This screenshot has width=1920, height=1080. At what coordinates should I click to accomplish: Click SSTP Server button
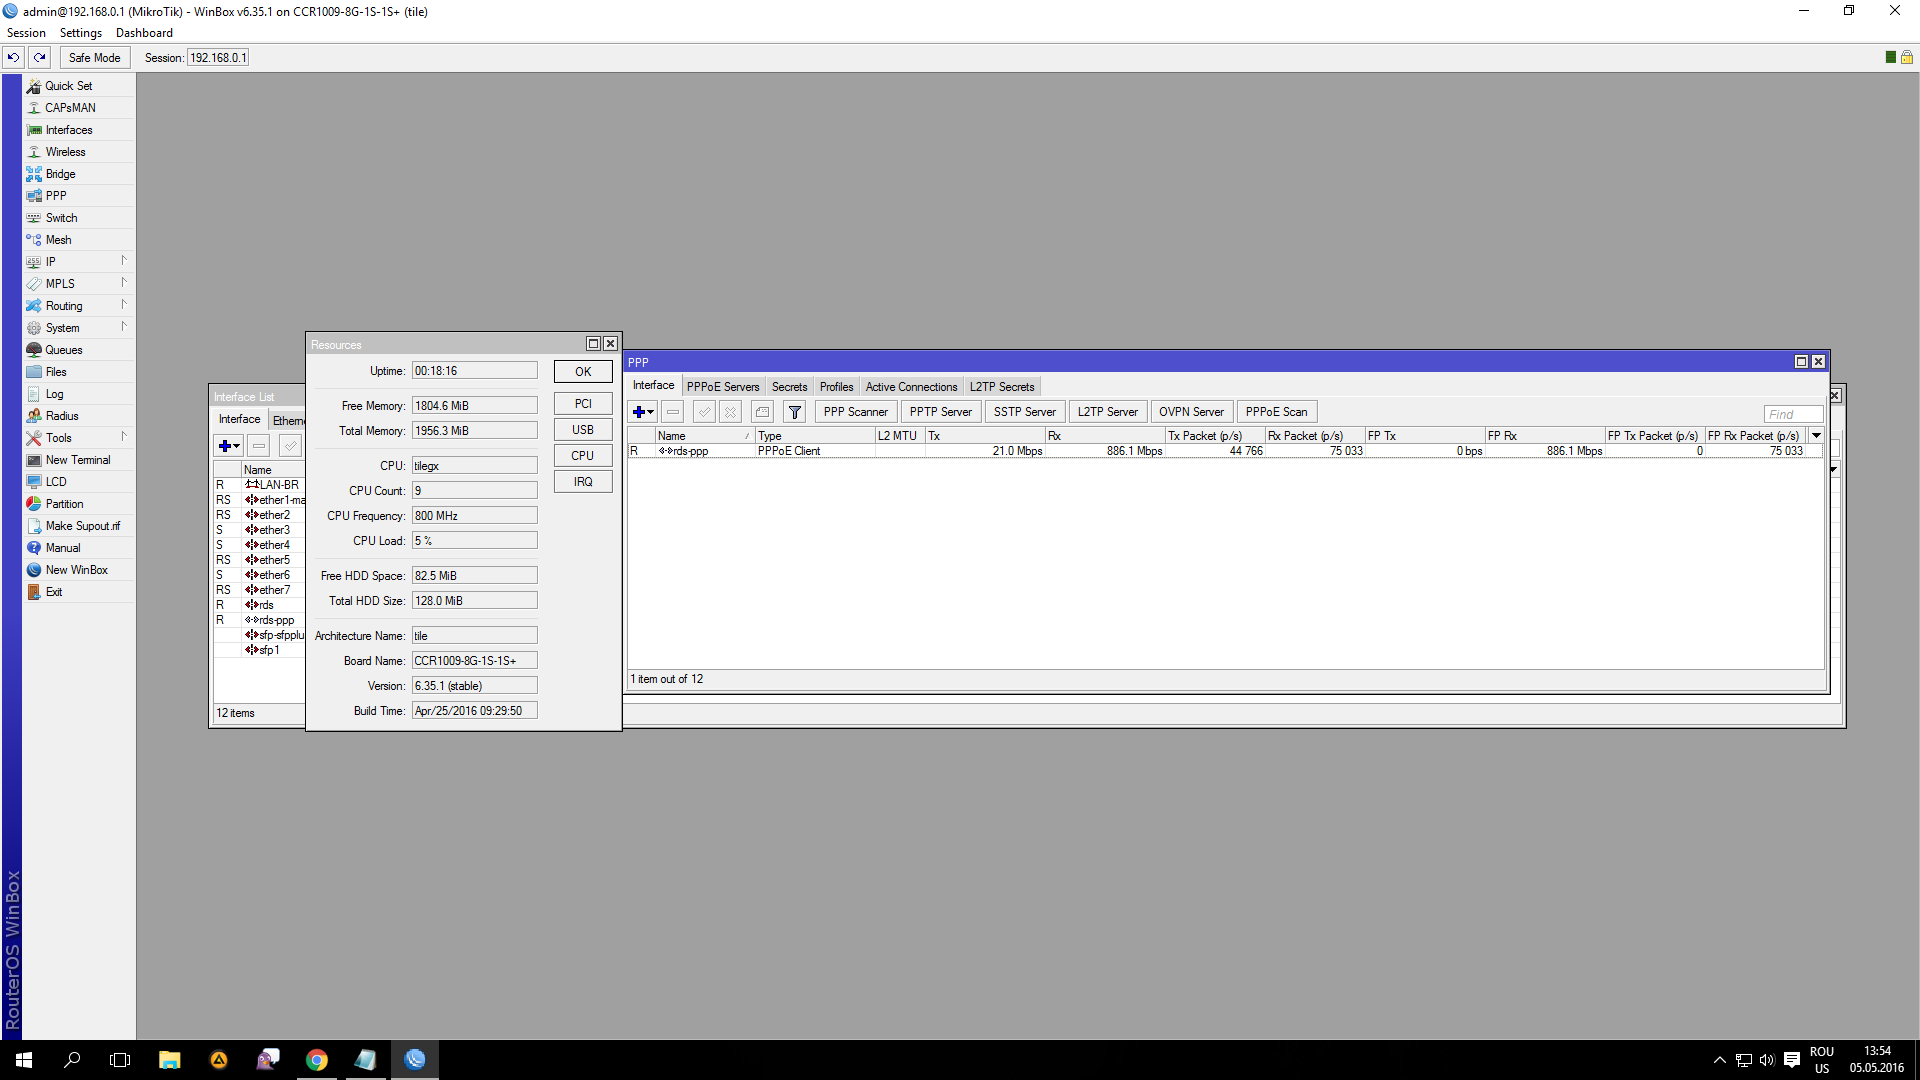[1024, 412]
